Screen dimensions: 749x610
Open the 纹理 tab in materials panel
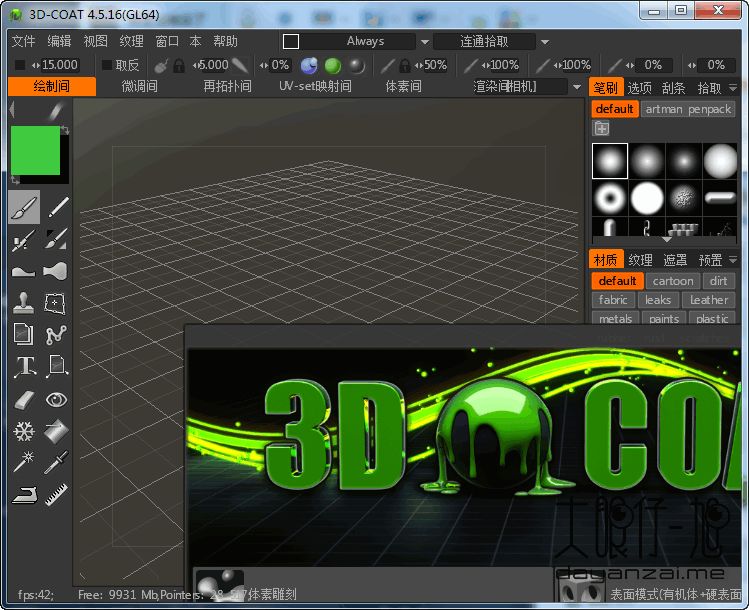coord(640,259)
